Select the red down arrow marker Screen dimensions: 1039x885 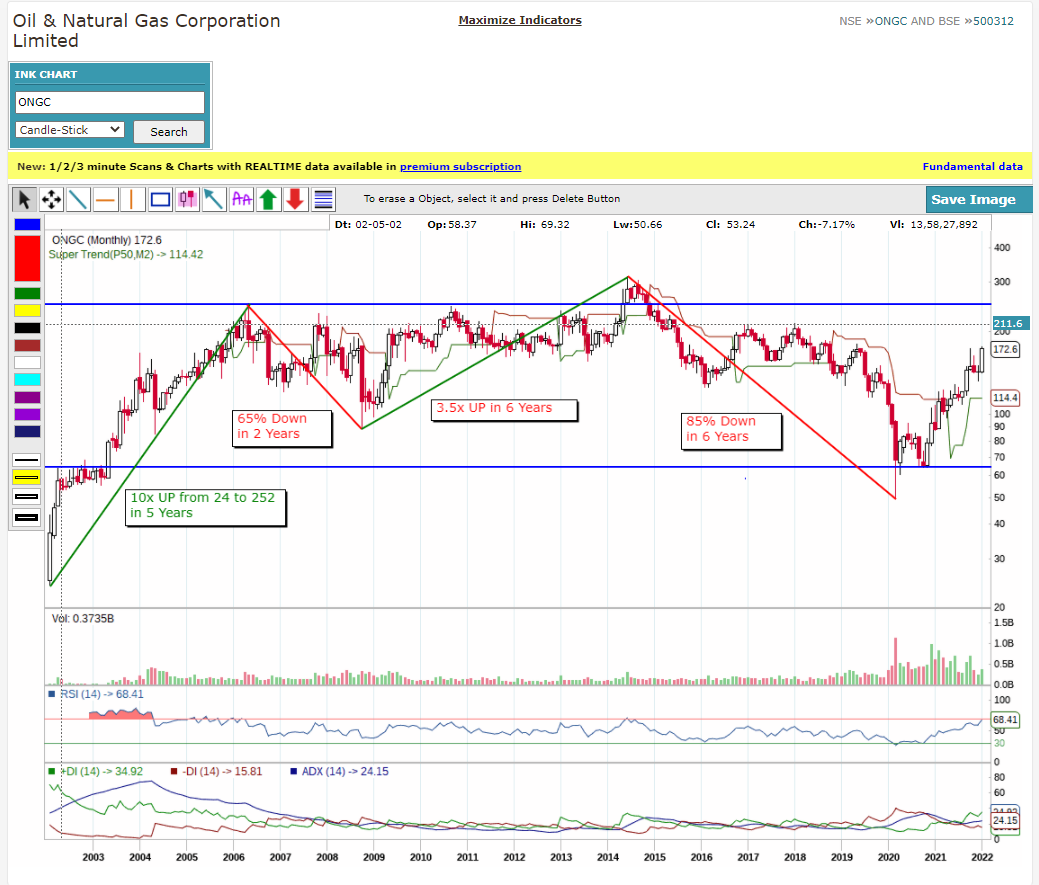[x=296, y=199]
